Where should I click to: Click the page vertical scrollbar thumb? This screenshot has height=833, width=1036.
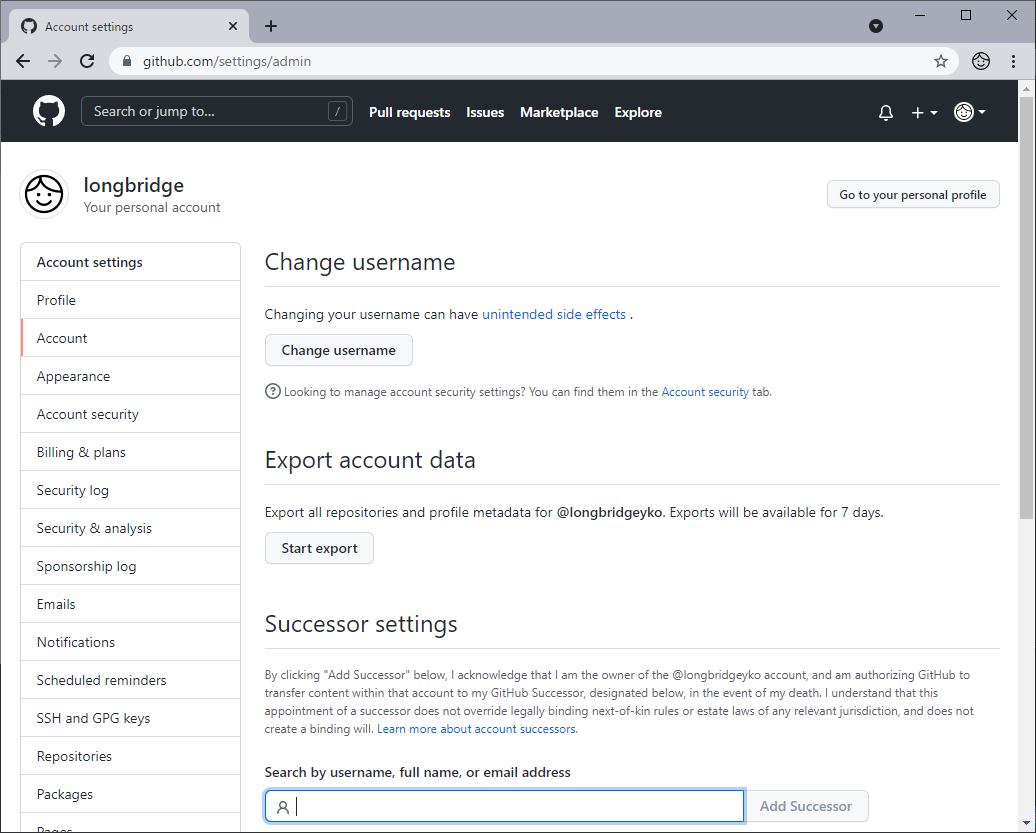pos(1026,308)
